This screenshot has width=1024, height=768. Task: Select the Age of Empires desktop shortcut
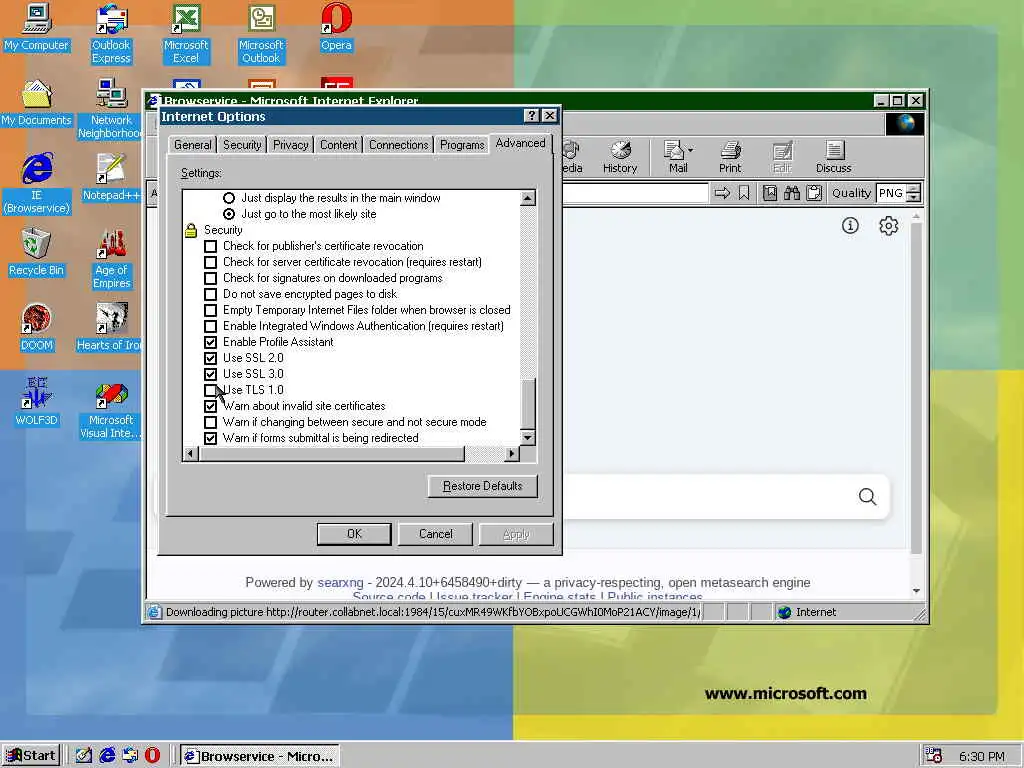pyautogui.click(x=112, y=259)
